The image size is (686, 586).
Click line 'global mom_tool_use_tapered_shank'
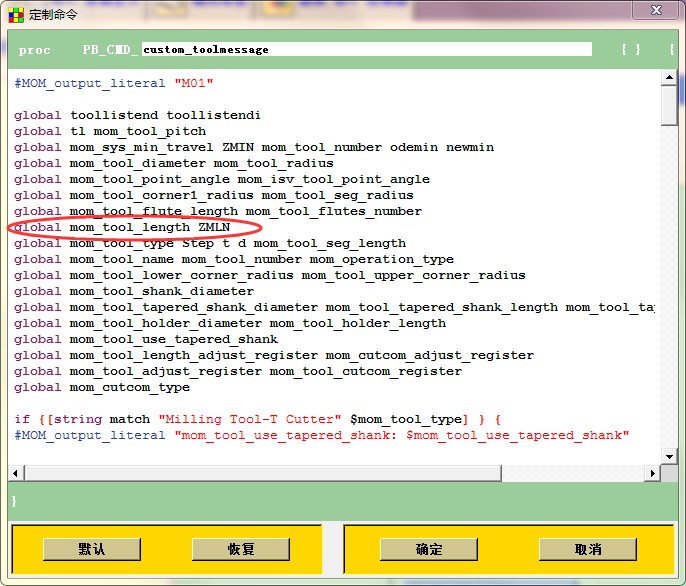pyautogui.click(x=146, y=339)
